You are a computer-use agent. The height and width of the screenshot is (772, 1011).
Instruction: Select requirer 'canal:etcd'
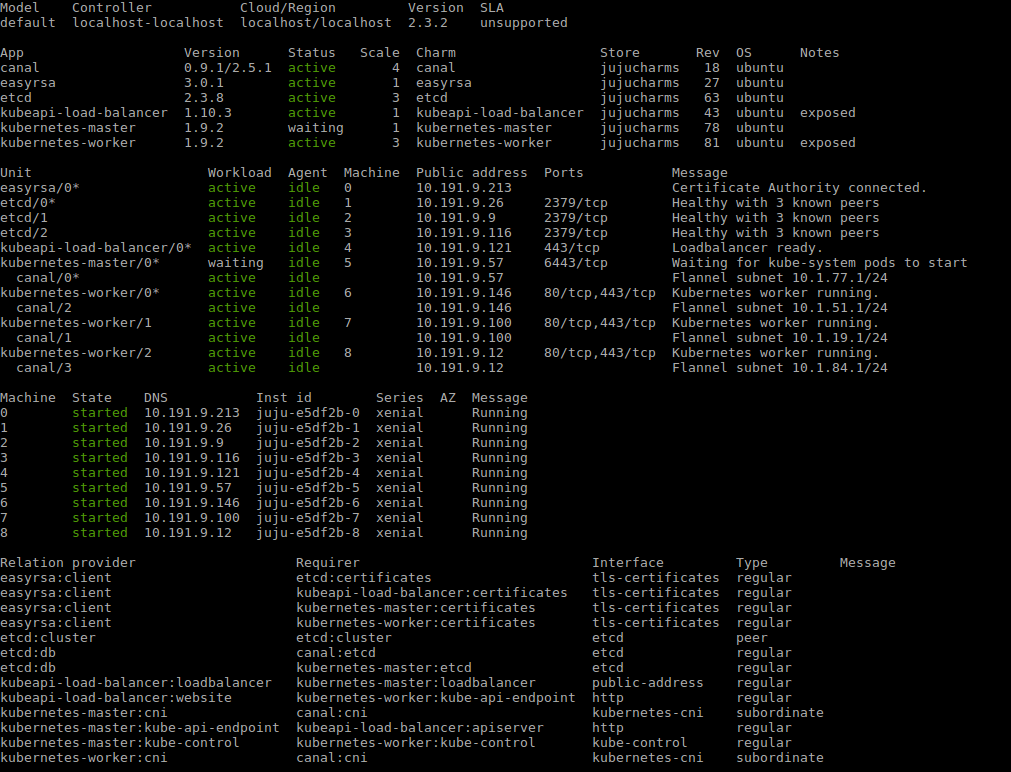[336, 653]
